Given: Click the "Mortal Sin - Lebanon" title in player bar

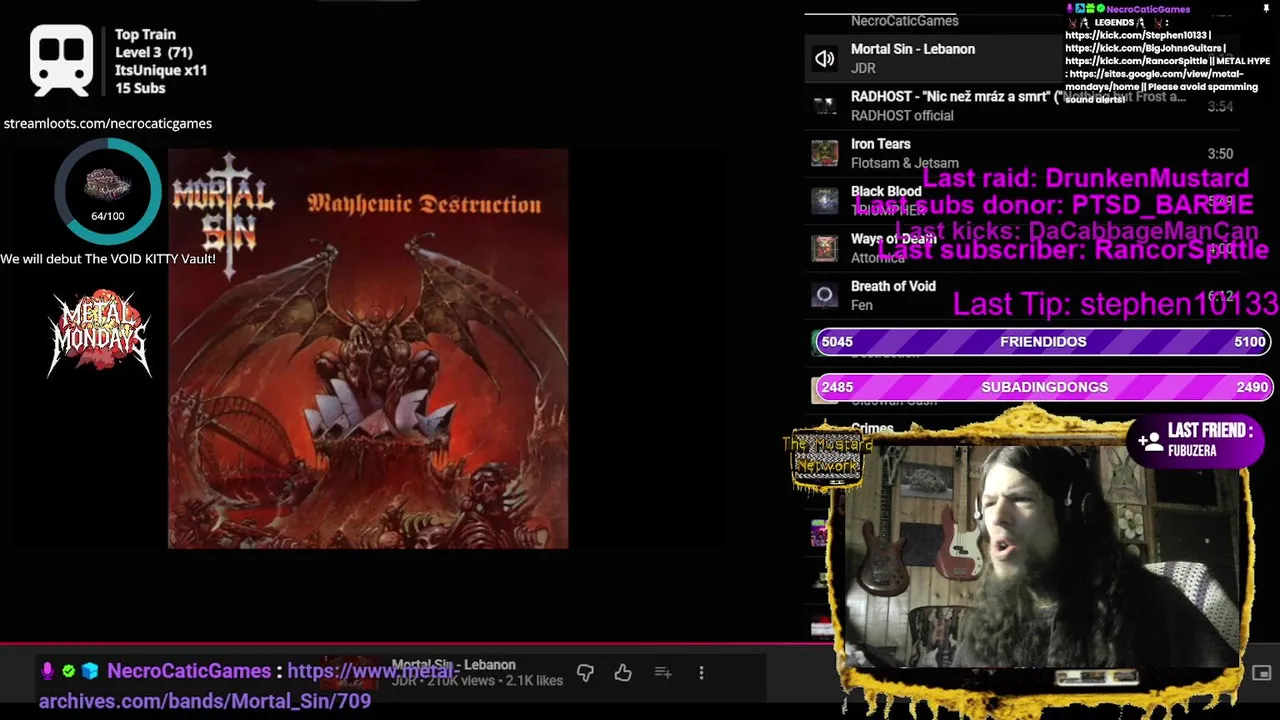Looking at the screenshot, I should (x=453, y=665).
